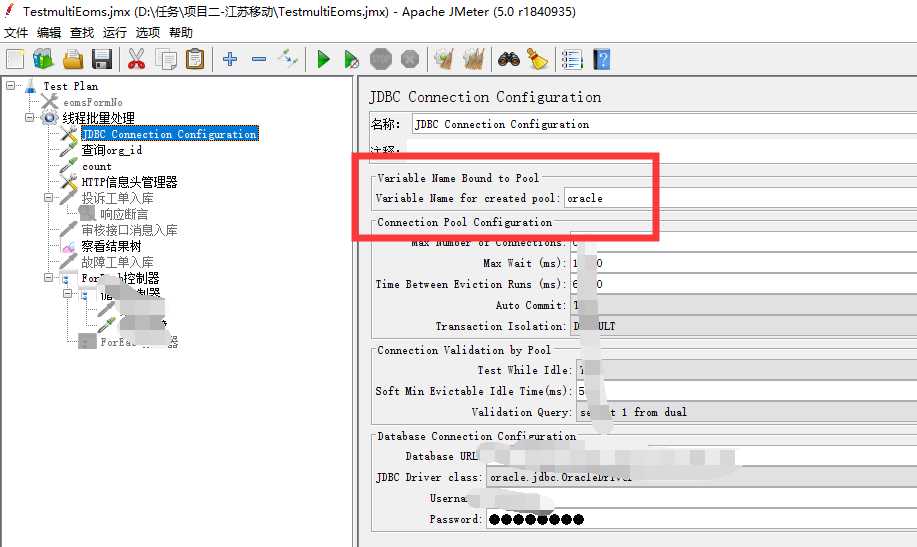Image resolution: width=917 pixels, height=547 pixels.
Task: Click Variable Name for created pool field
Action: 740,198
